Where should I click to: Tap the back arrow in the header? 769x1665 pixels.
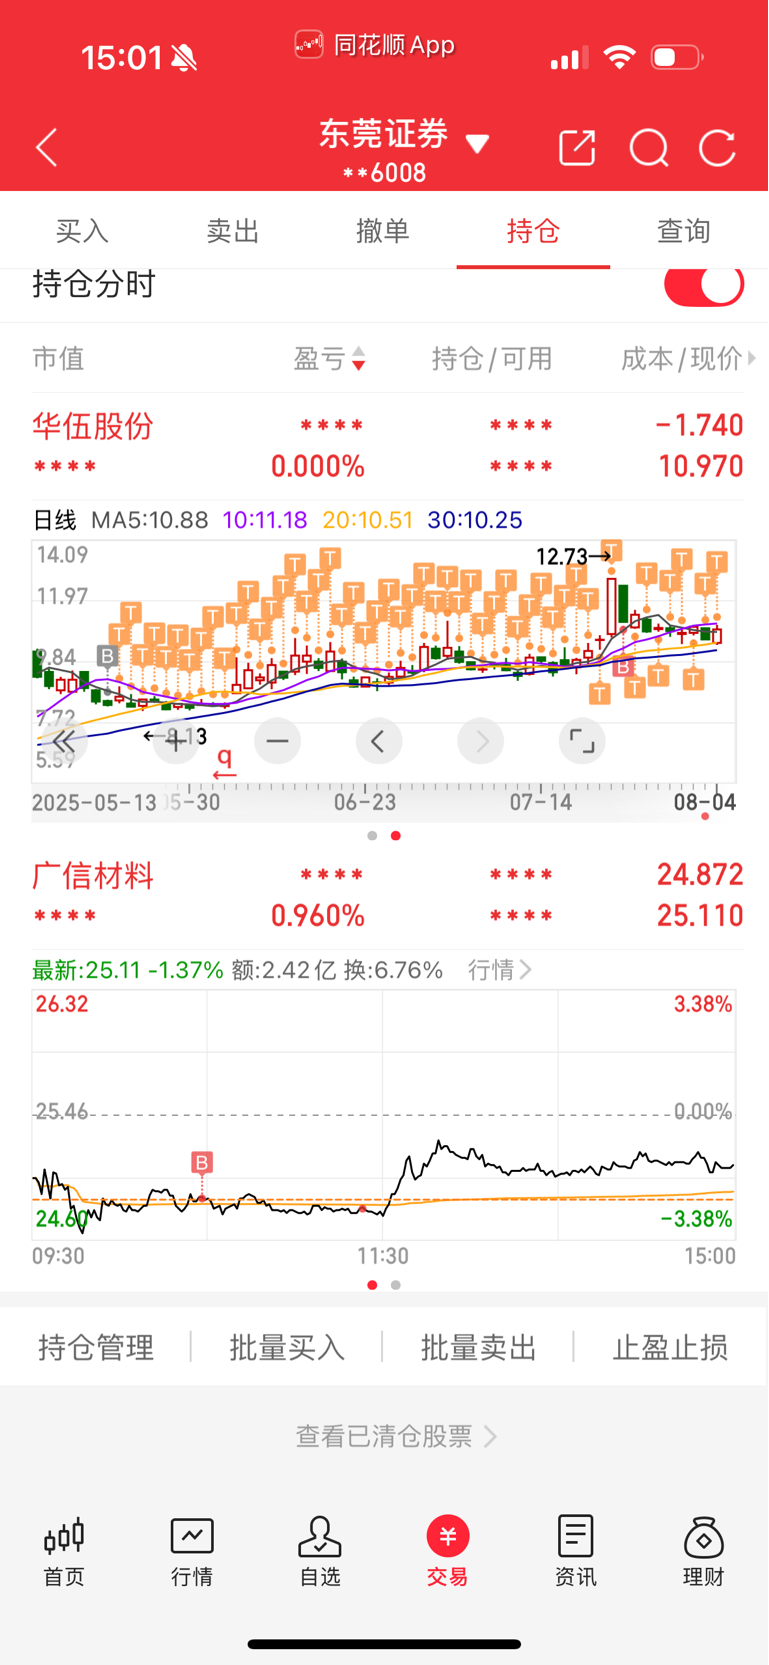tap(46, 148)
